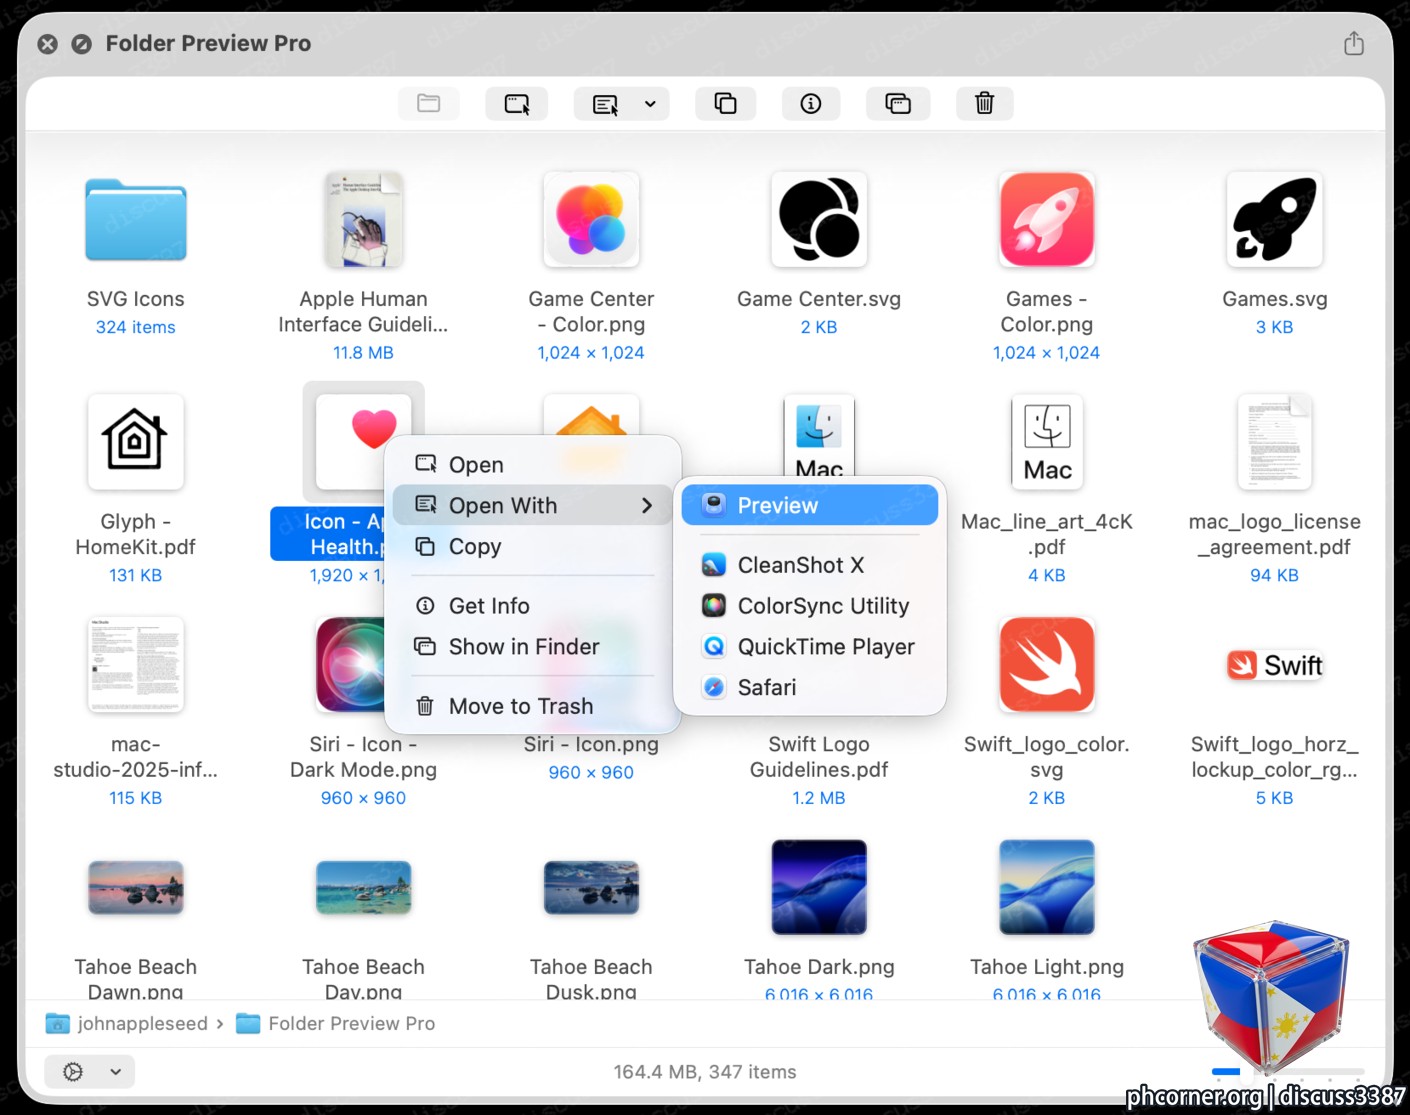Click the Show in Finder toolbar icon
This screenshot has height=1115, width=1410.
point(898,103)
